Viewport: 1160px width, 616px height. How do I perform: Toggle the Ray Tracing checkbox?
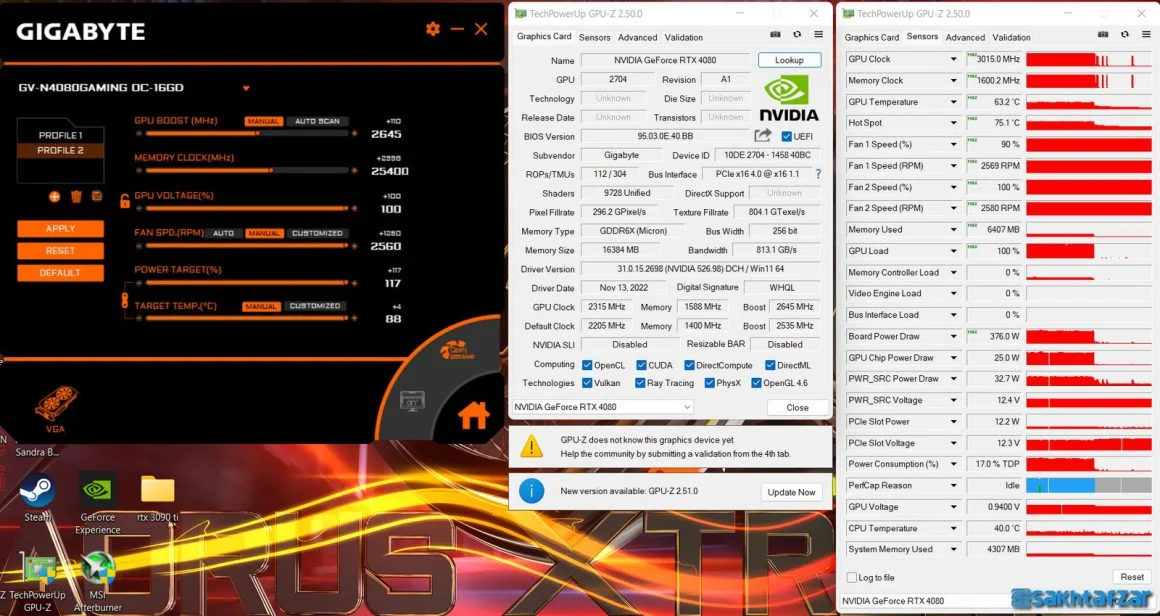640,383
